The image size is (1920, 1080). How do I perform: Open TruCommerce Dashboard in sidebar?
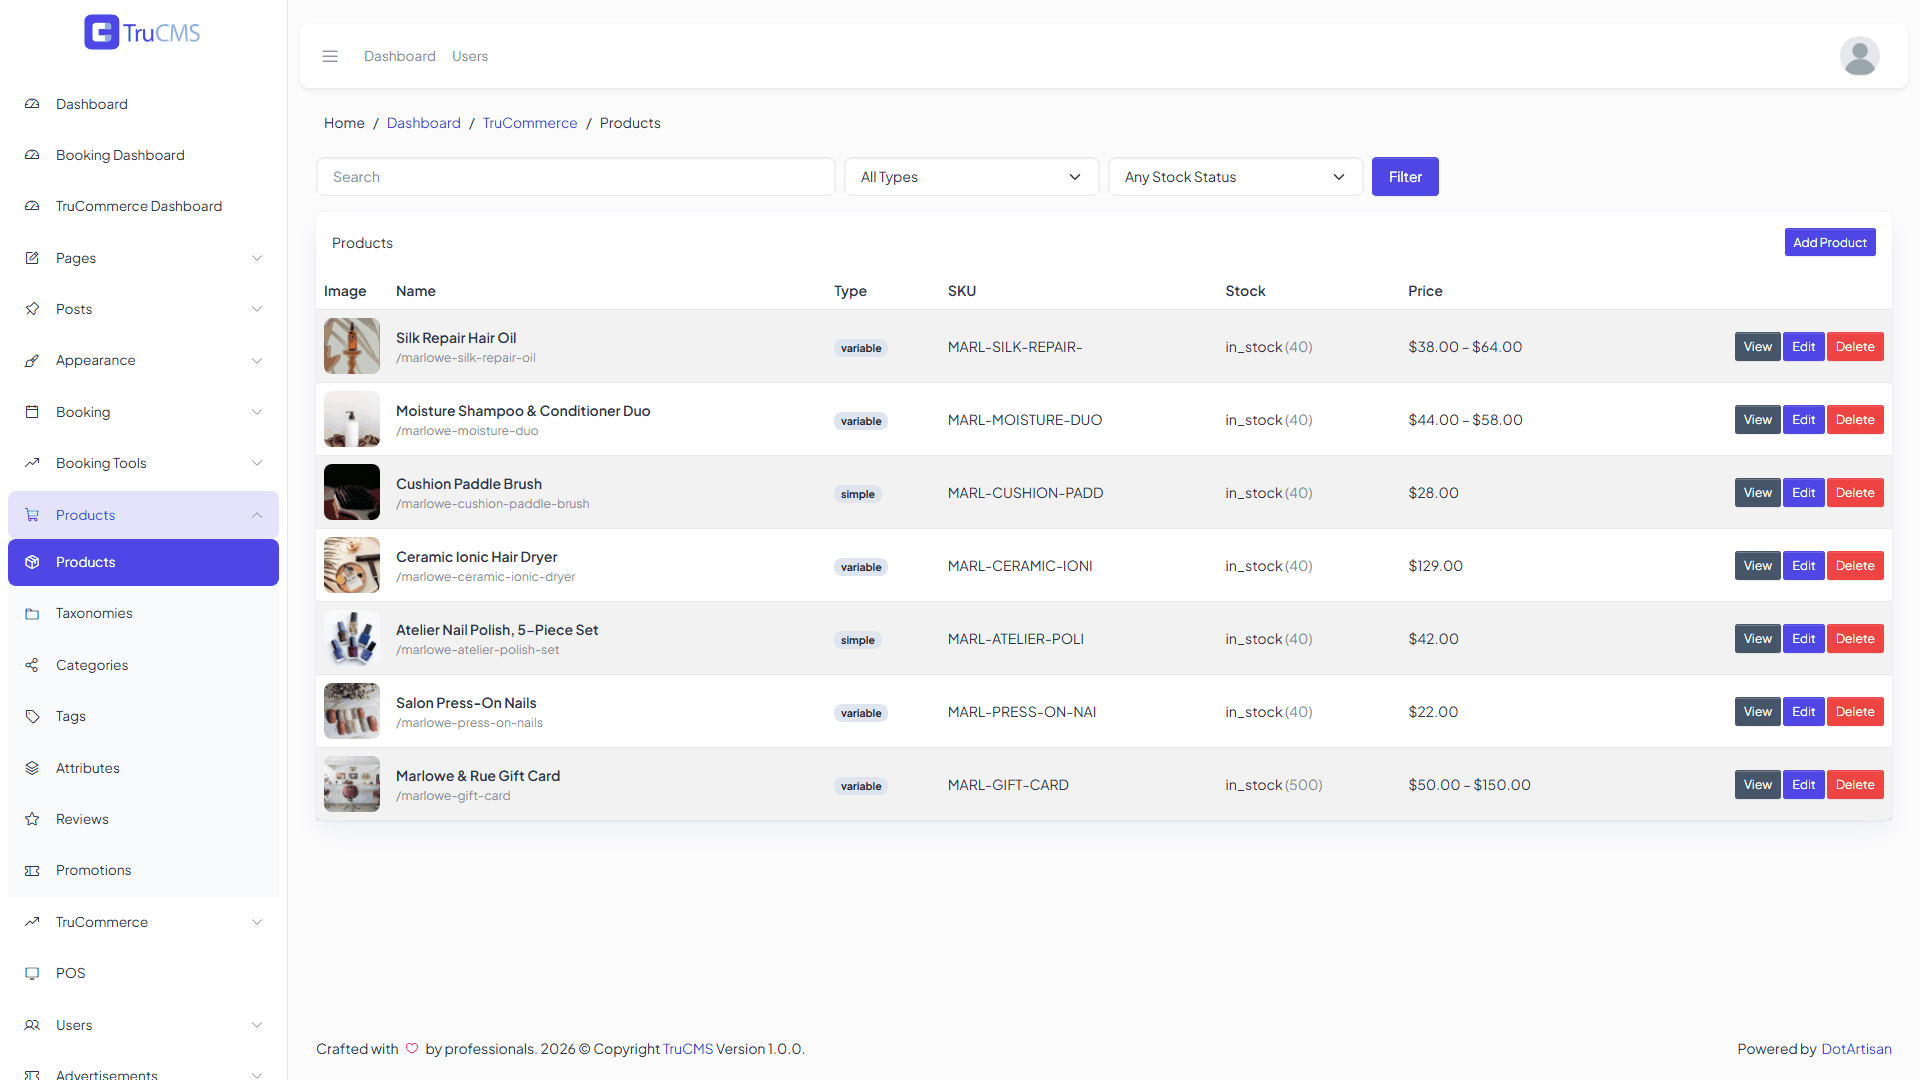click(143, 206)
